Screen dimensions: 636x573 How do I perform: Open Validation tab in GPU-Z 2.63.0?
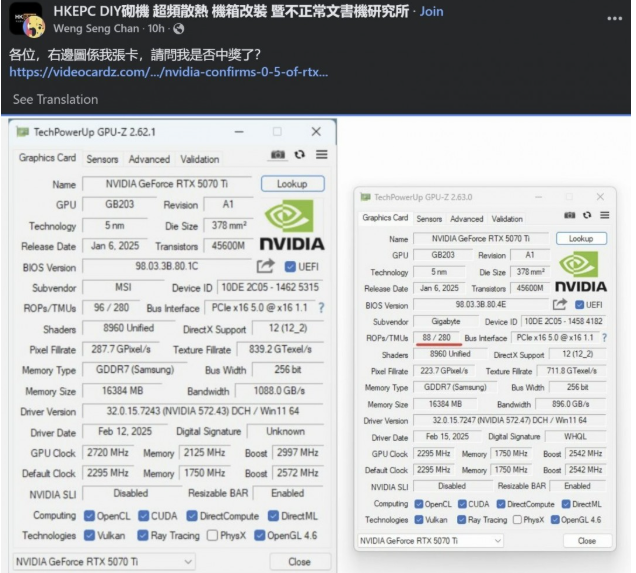tap(507, 219)
